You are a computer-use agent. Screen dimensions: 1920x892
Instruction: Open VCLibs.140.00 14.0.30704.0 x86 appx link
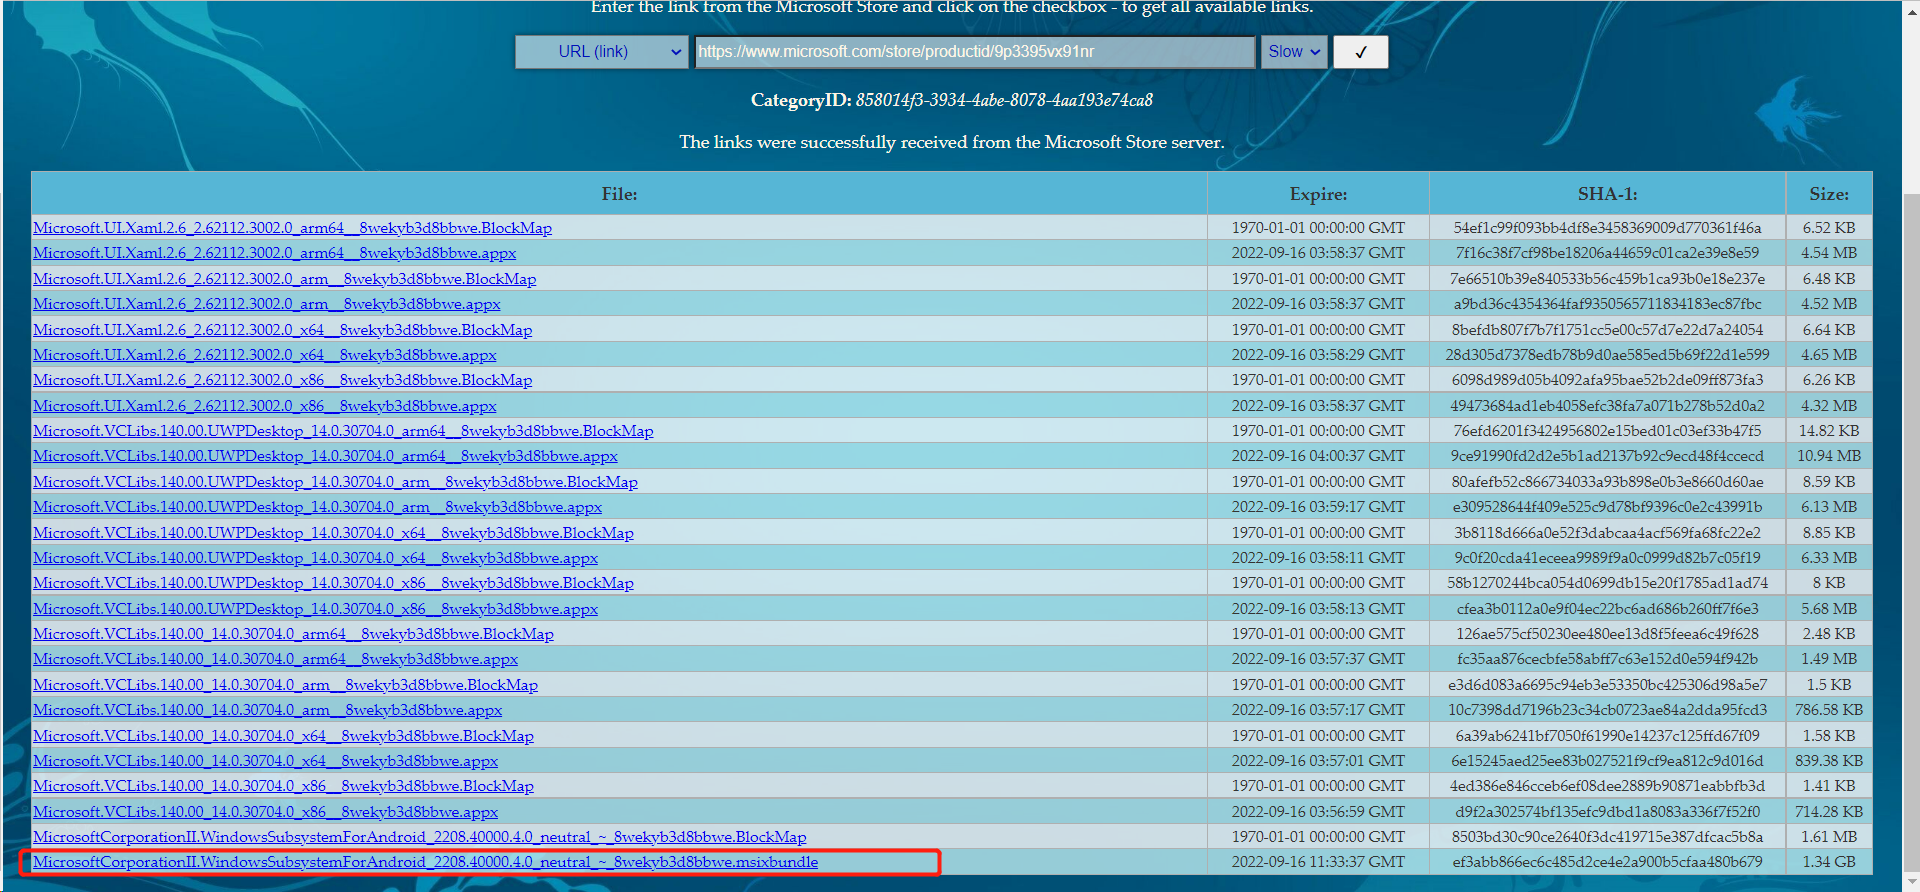[265, 812]
